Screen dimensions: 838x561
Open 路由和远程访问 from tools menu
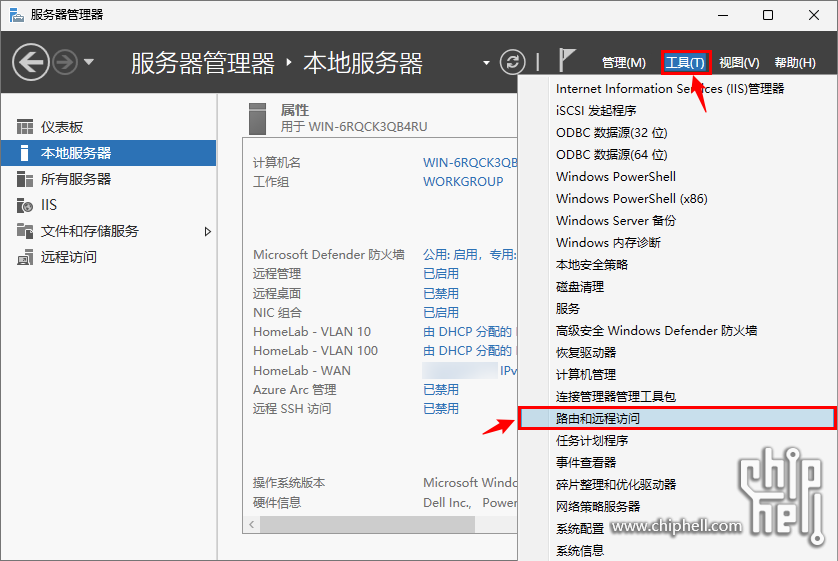(x=677, y=418)
